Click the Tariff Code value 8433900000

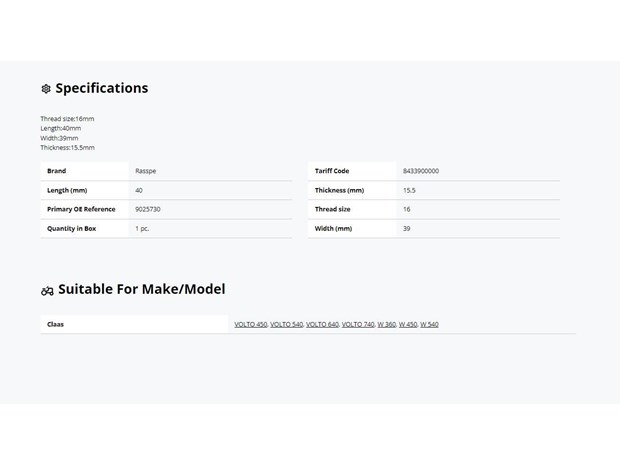pos(421,171)
